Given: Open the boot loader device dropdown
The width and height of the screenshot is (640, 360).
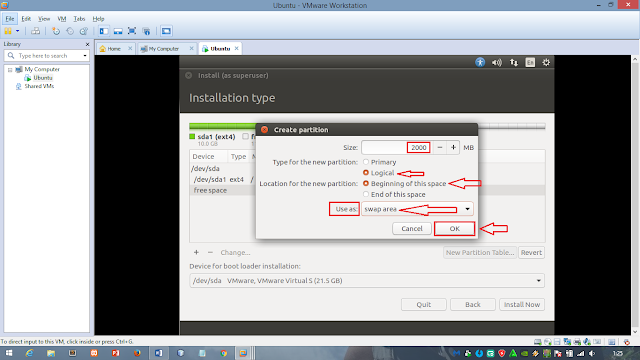Looking at the screenshot, I should point(367,280).
